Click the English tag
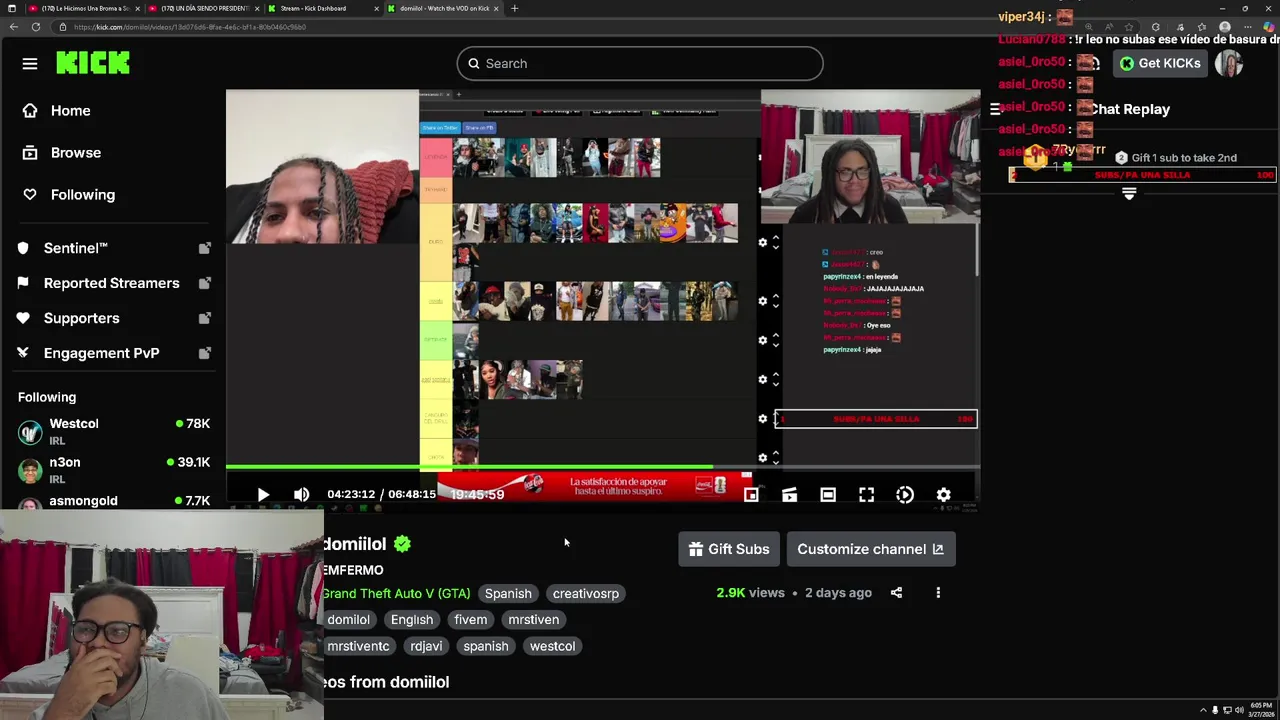 [412, 620]
